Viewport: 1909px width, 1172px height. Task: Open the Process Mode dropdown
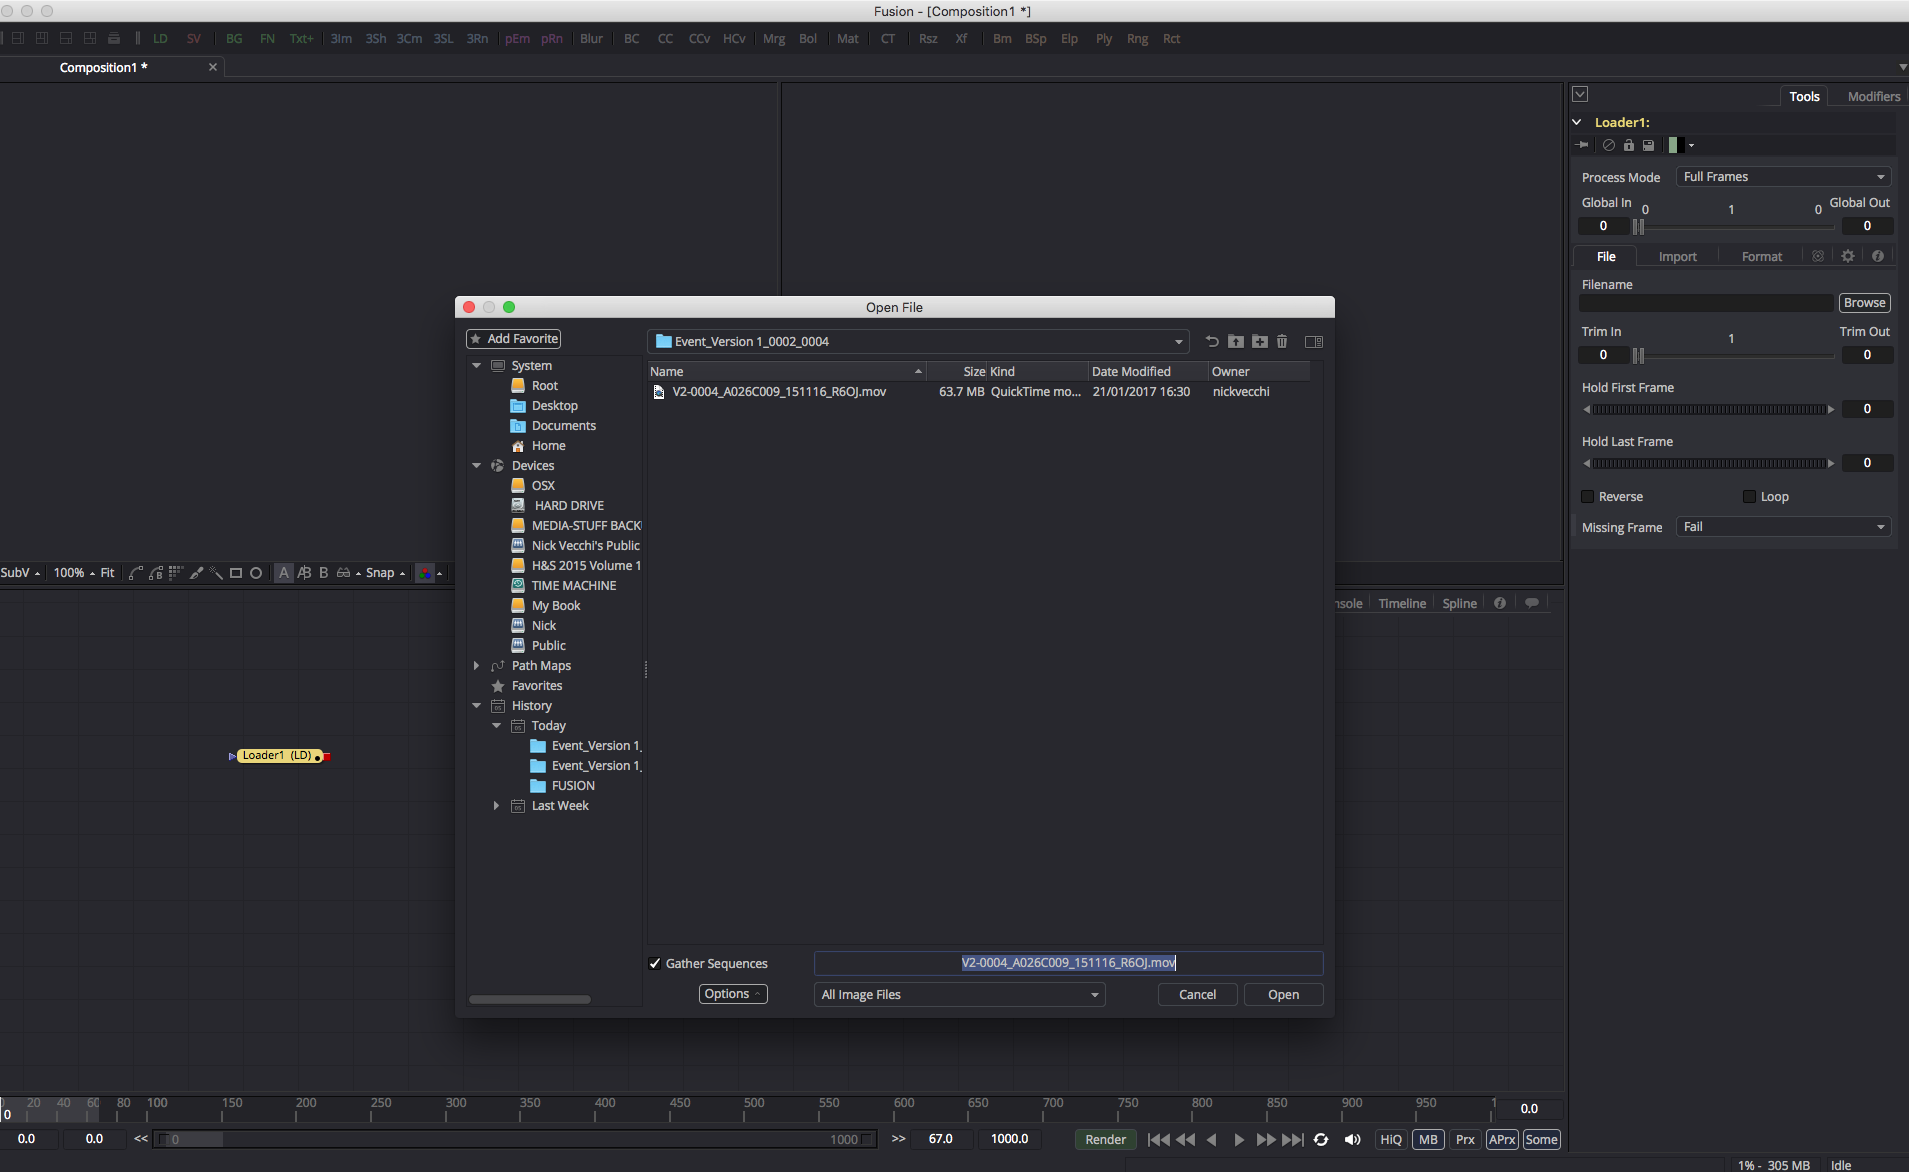(x=1783, y=177)
